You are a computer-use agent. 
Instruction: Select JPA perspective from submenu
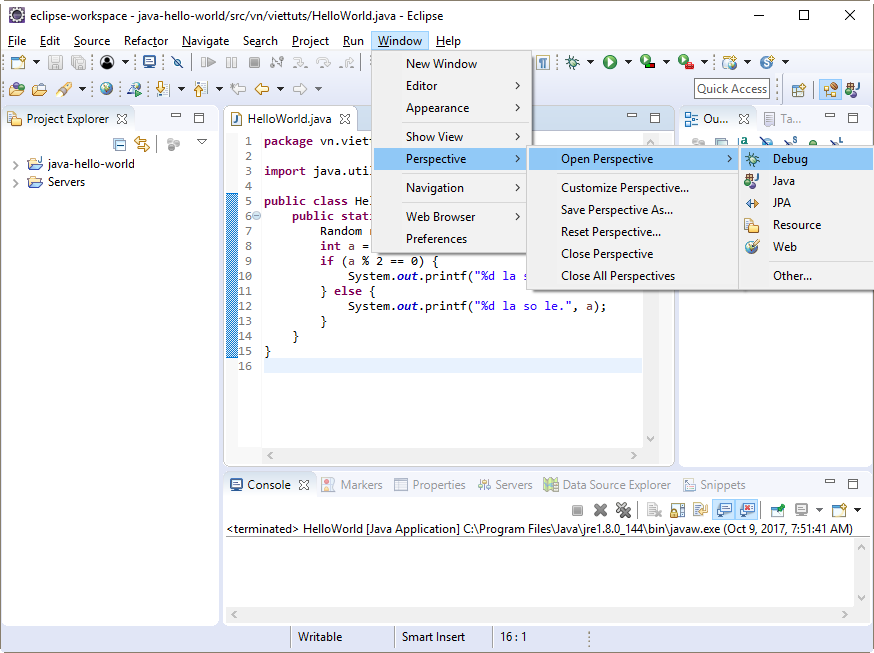point(806,203)
